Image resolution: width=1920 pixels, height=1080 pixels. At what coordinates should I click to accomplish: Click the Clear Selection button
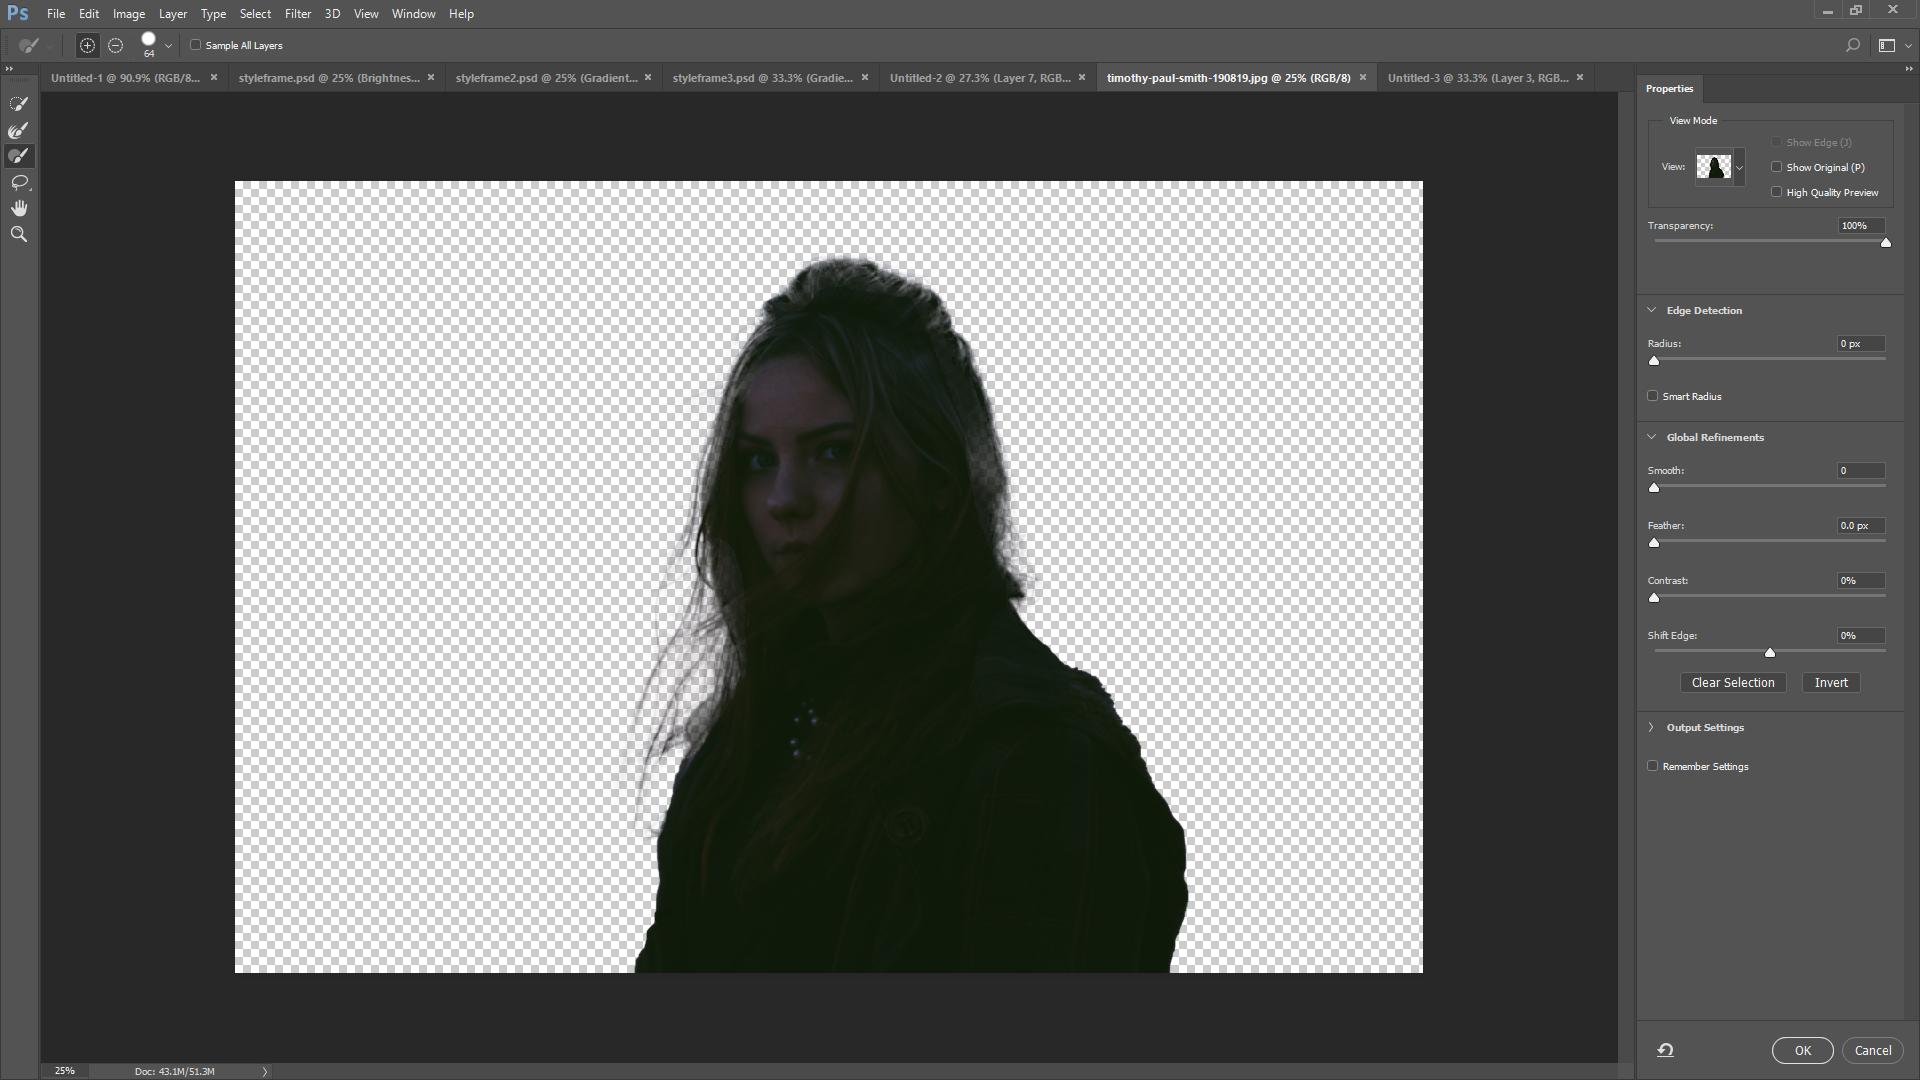(1732, 683)
